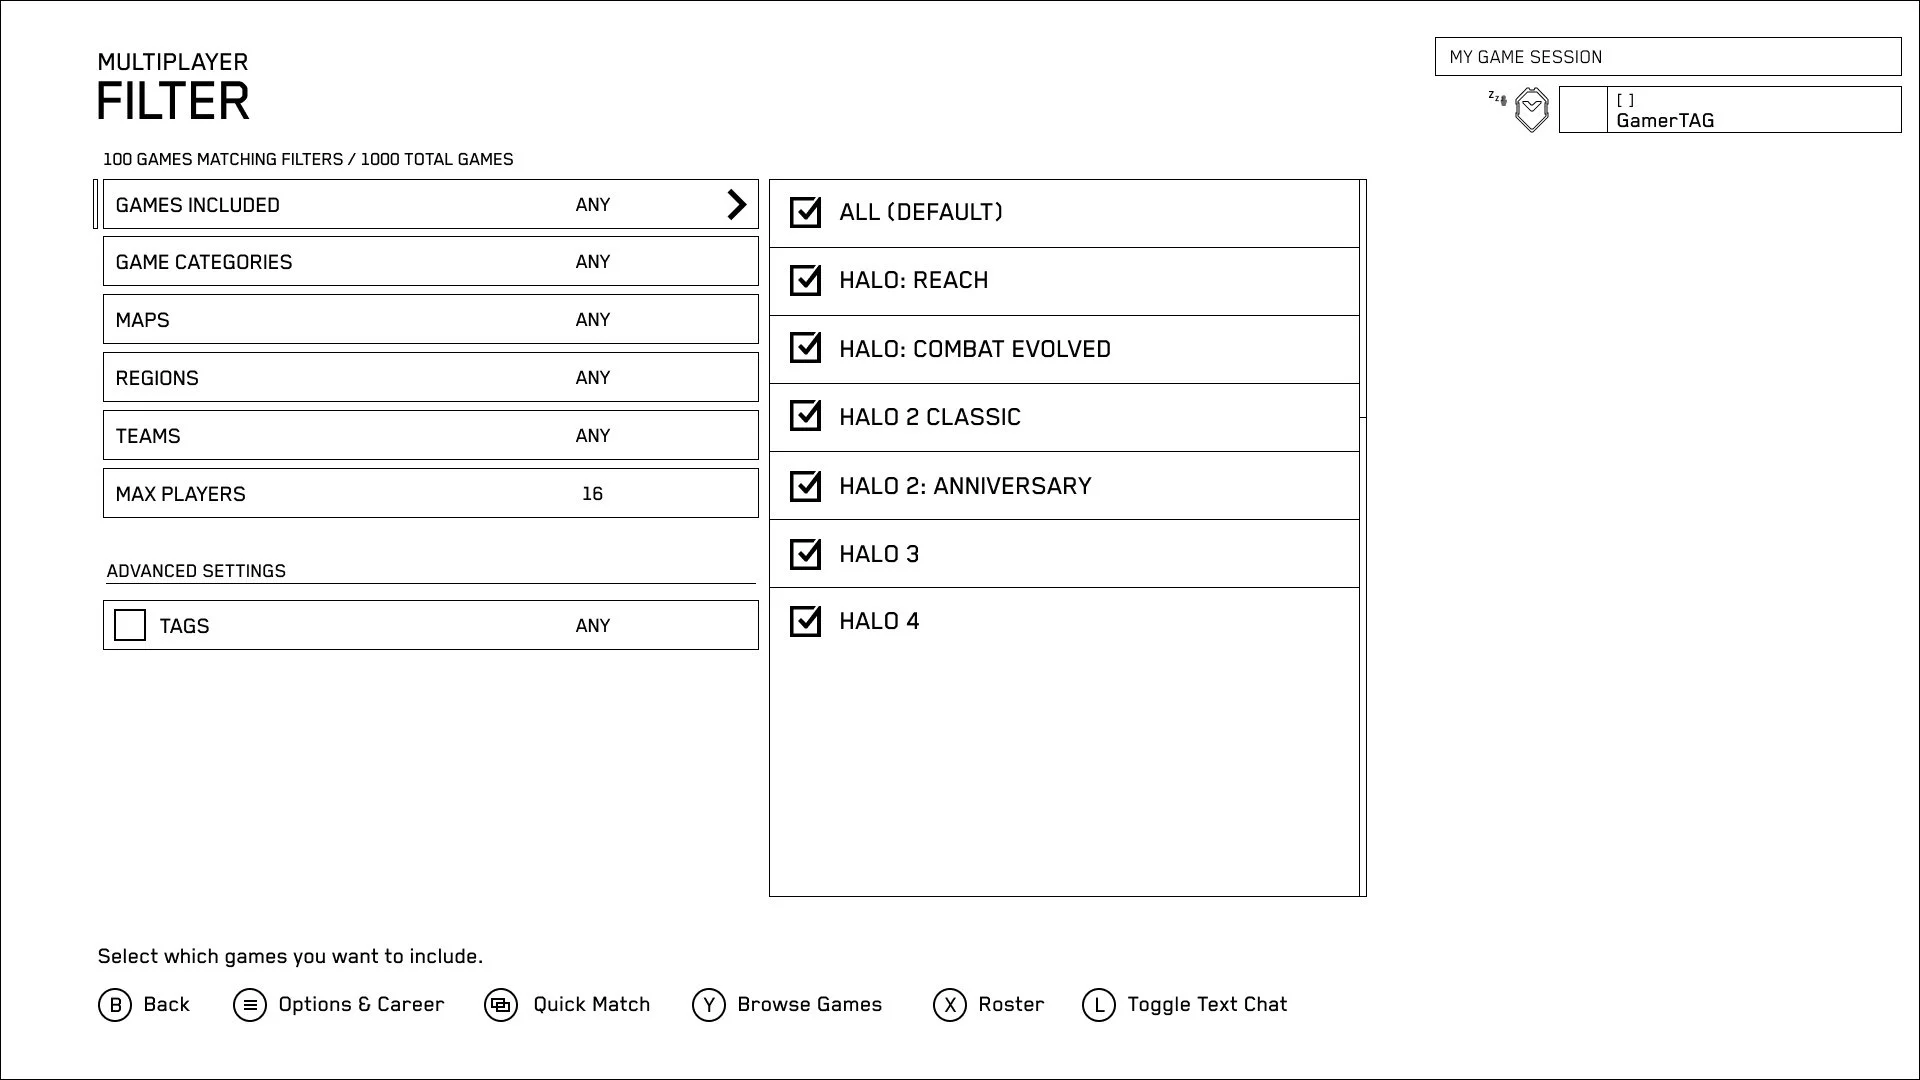Open the MAX PLAYERS filter row
The height and width of the screenshot is (1080, 1920).
tap(431, 494)
